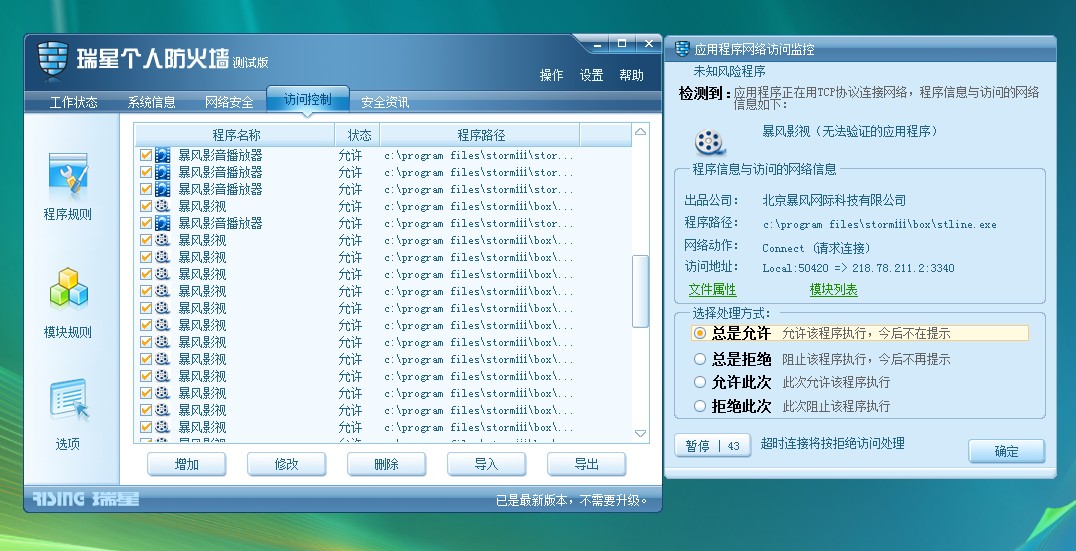The width and height of the screenshot is (1076, 551).
Task: Click the company name 北京暴风网际科技有限公司
Action: (x=834, y=200)
